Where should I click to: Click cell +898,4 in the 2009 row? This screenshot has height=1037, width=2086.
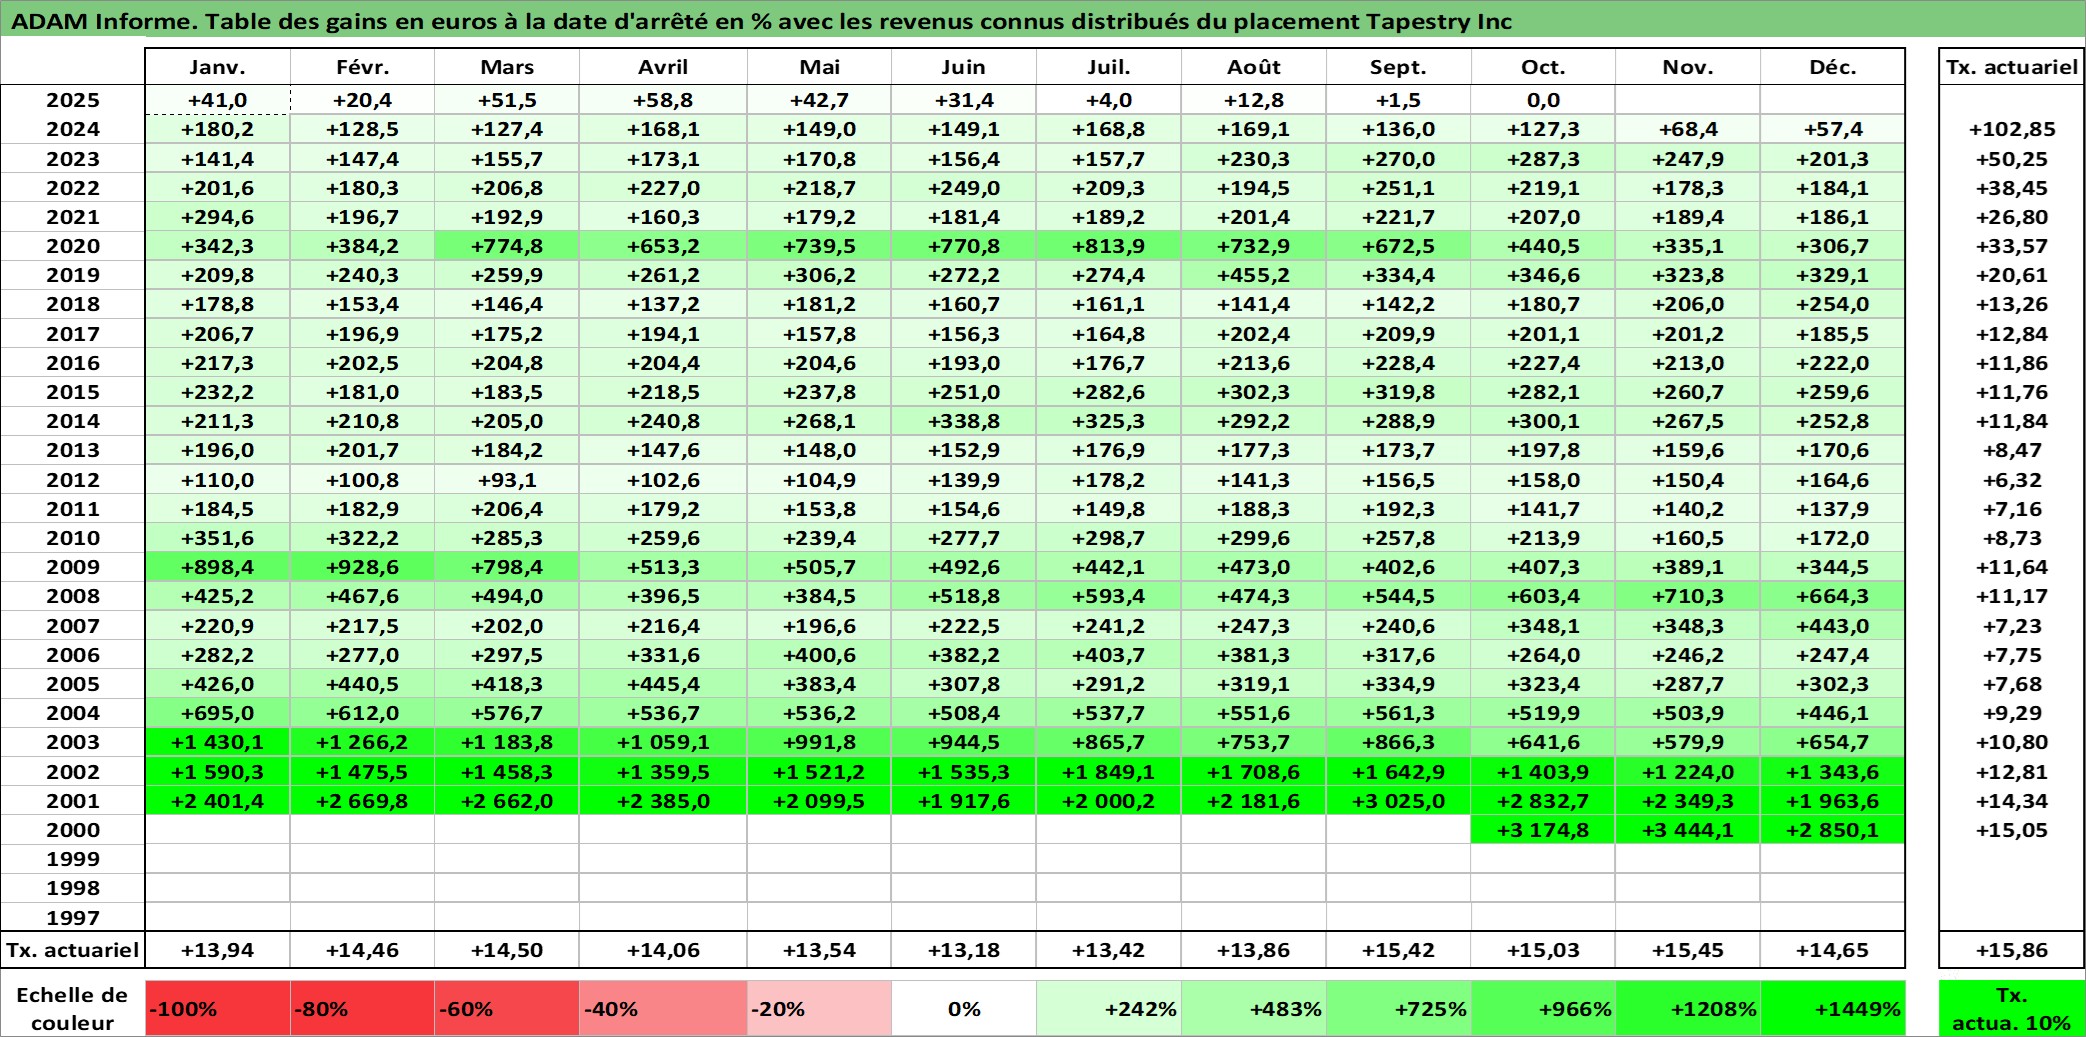[x=218, y=567]
